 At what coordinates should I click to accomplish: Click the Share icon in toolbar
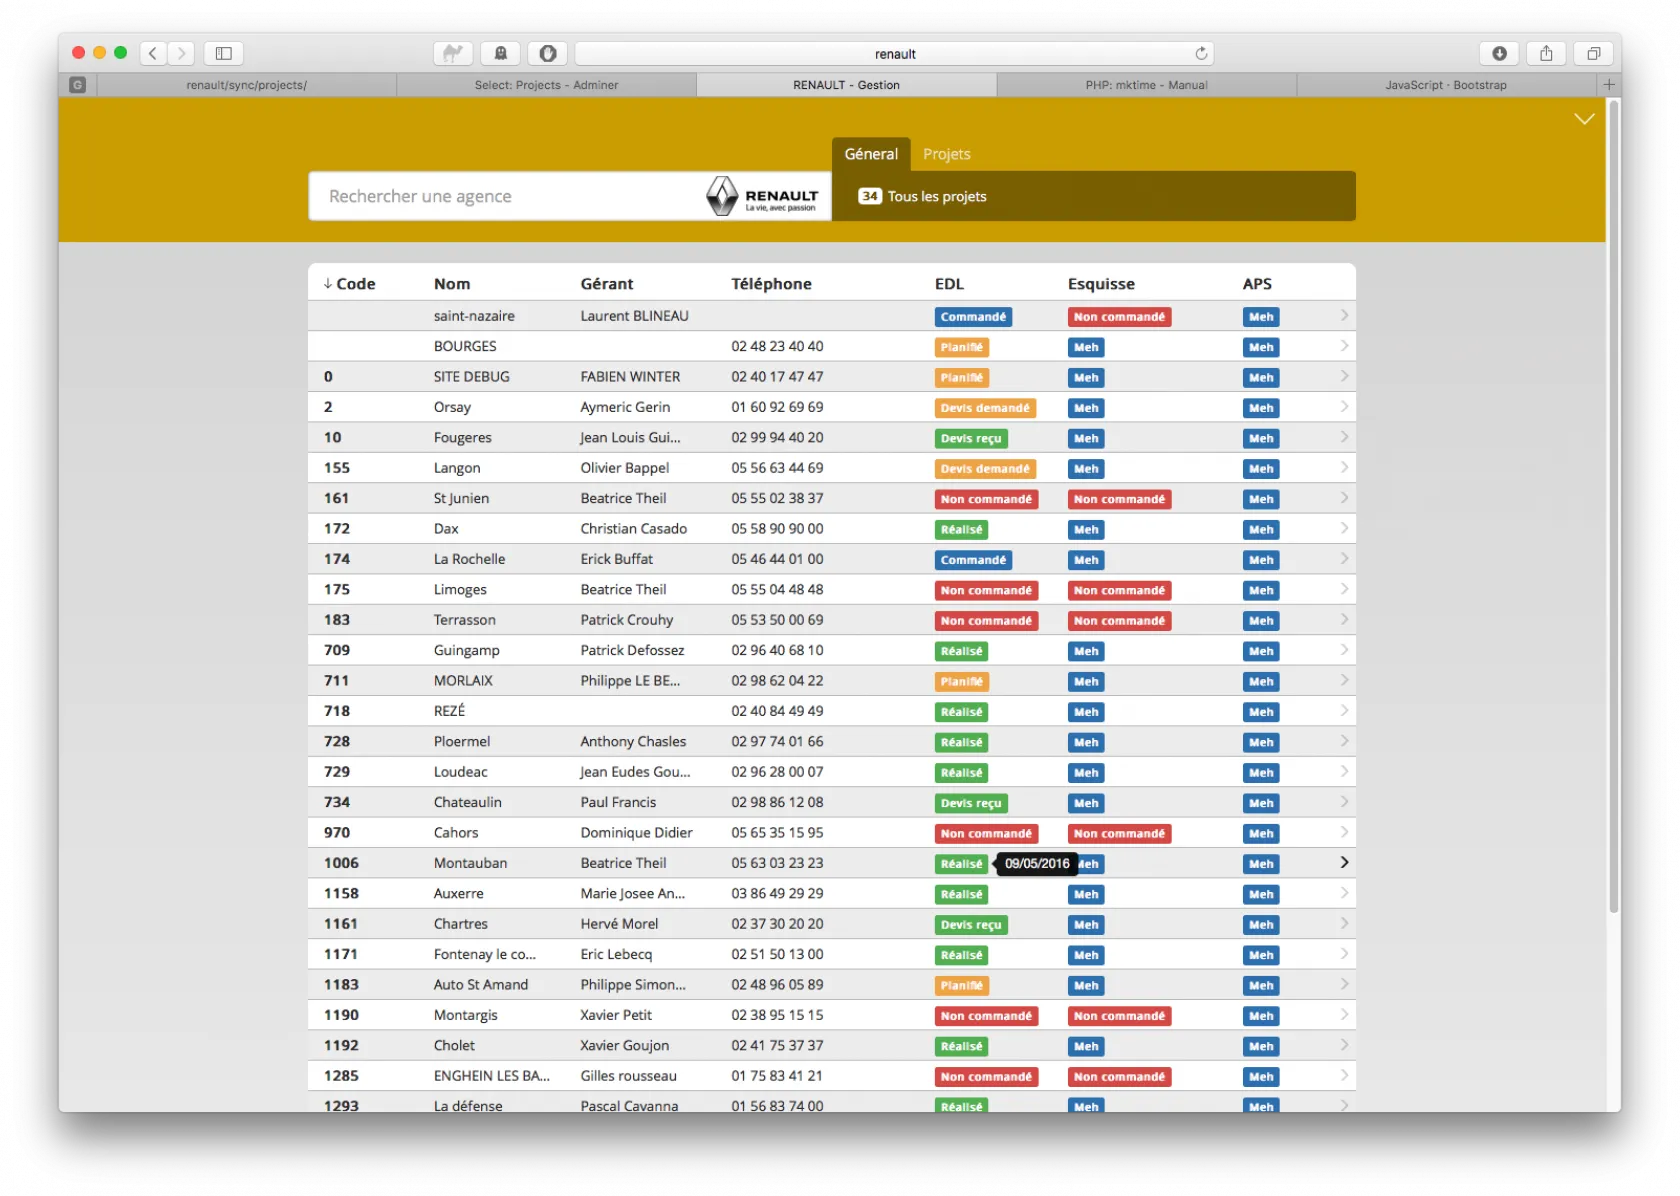(1546, 53)
